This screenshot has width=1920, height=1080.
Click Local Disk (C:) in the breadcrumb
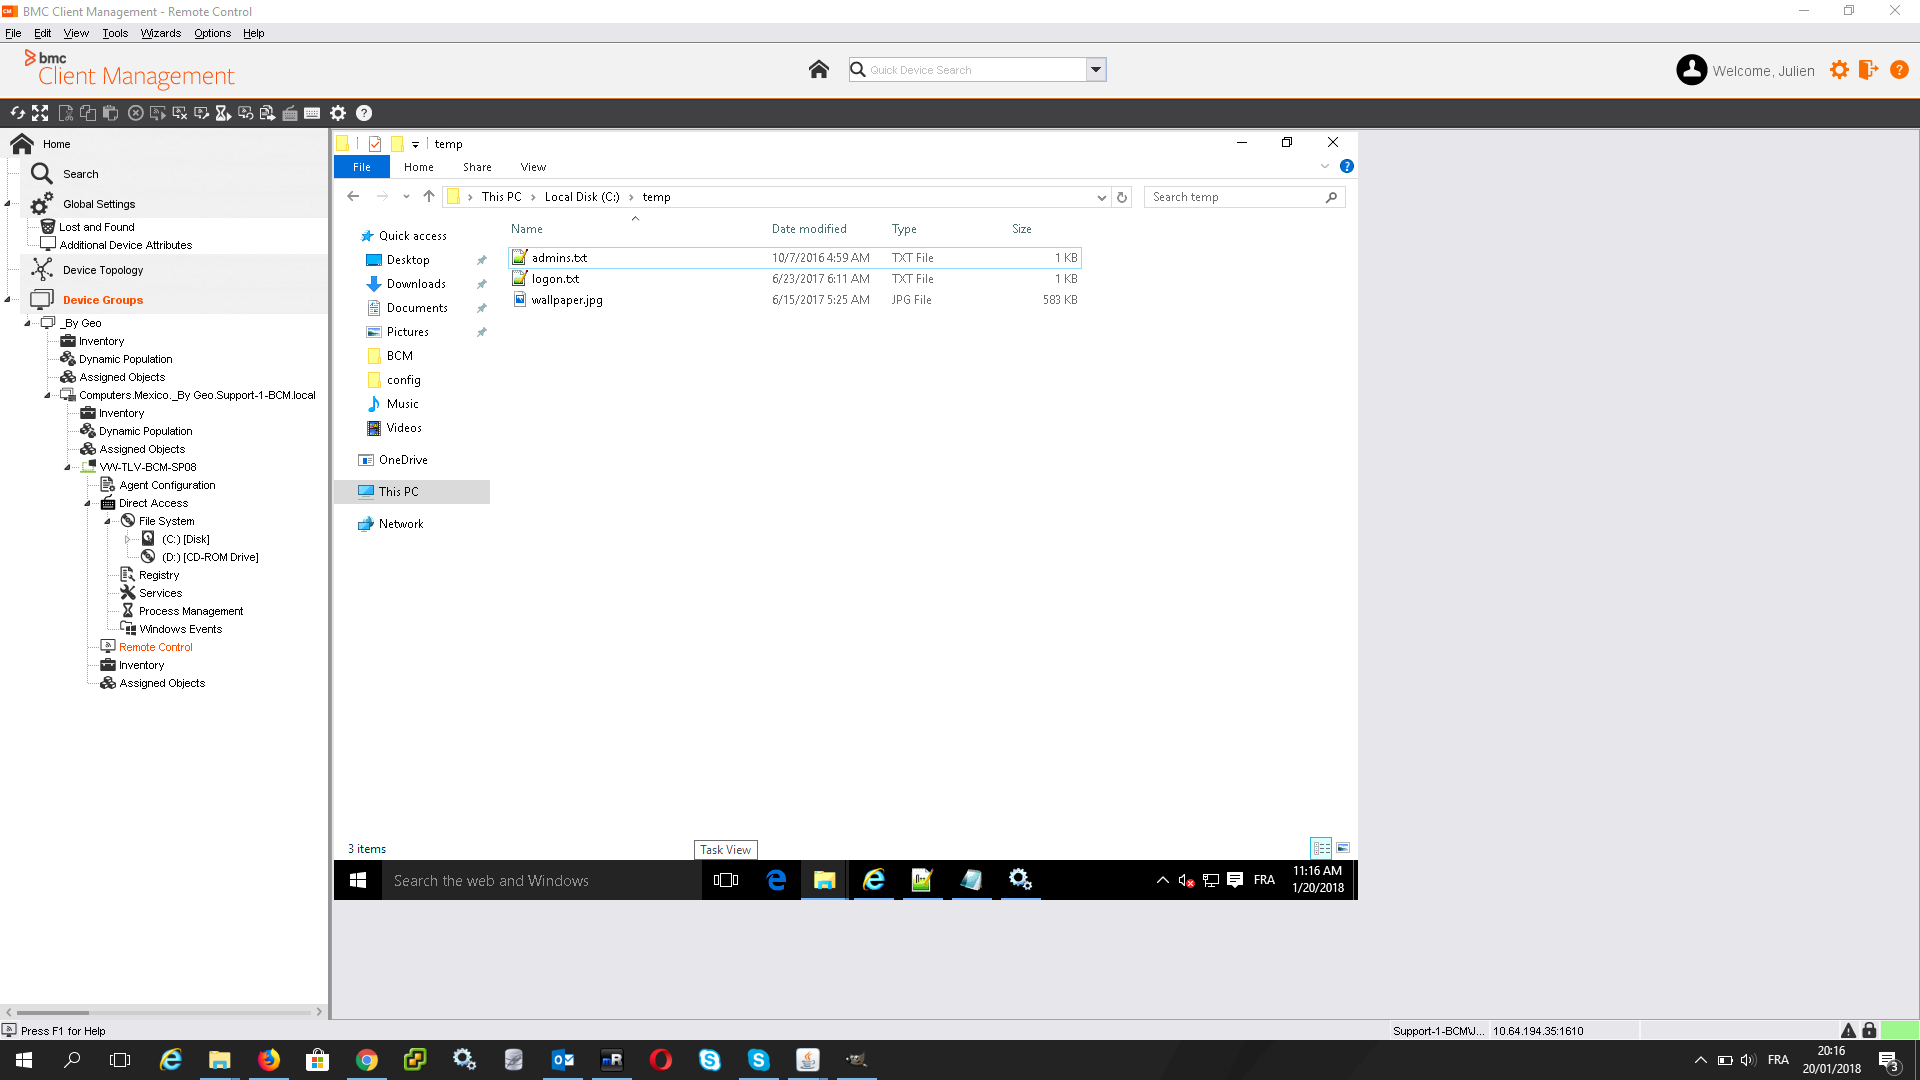click(x=582, y=197)
